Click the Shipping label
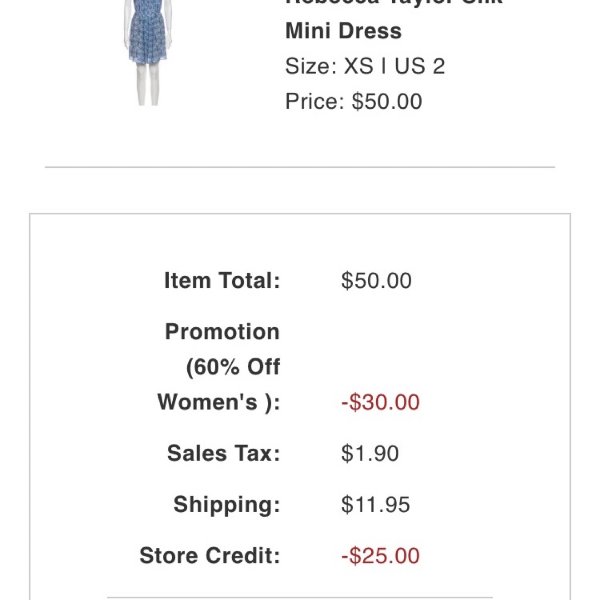Image resolution: width=600 pixels, height=600 pixels. [x=227, y=504]
